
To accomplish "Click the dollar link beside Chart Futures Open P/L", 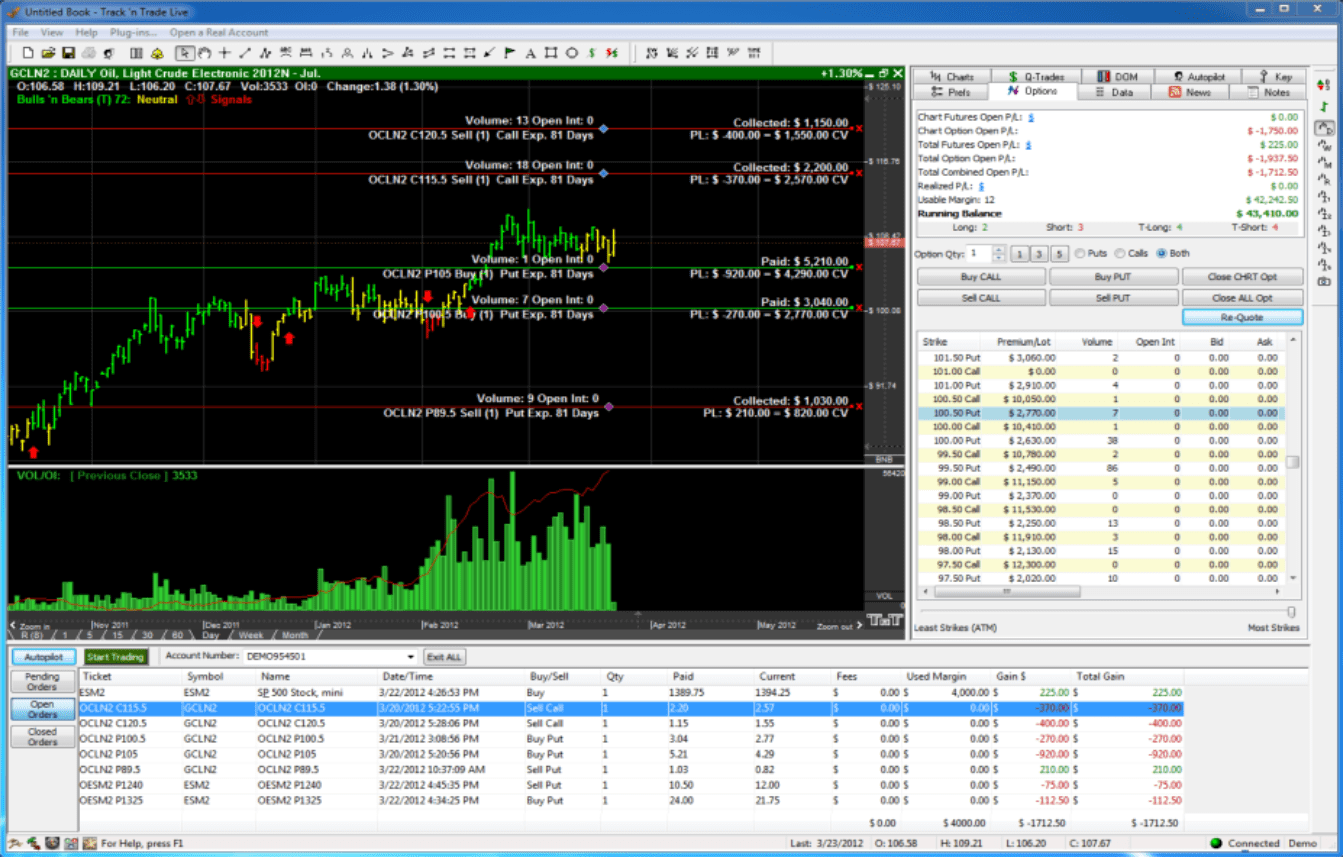I will tap(1031, 117).
